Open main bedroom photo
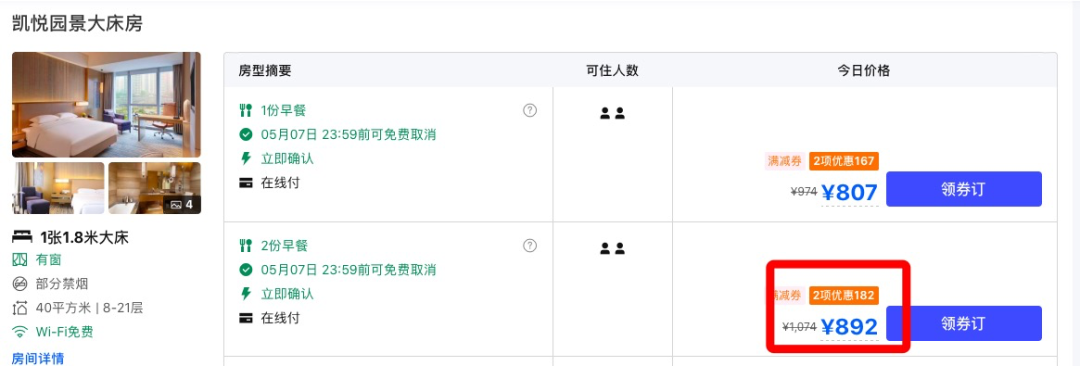This screenshot has height=366, width=1080. [x=107, y=105]
